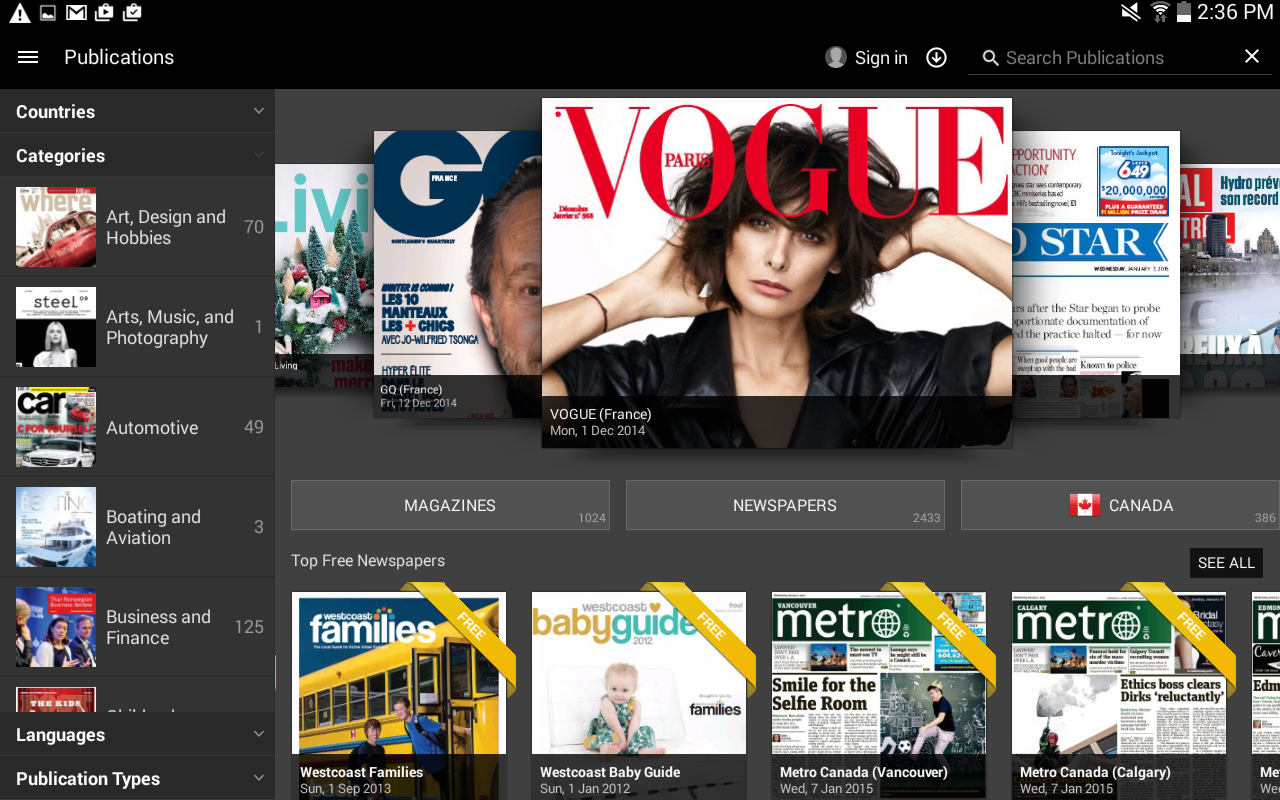Open Metro Canada (Vancouver) newspaper
The image size is (1280, 800).
tap(879, 696)
